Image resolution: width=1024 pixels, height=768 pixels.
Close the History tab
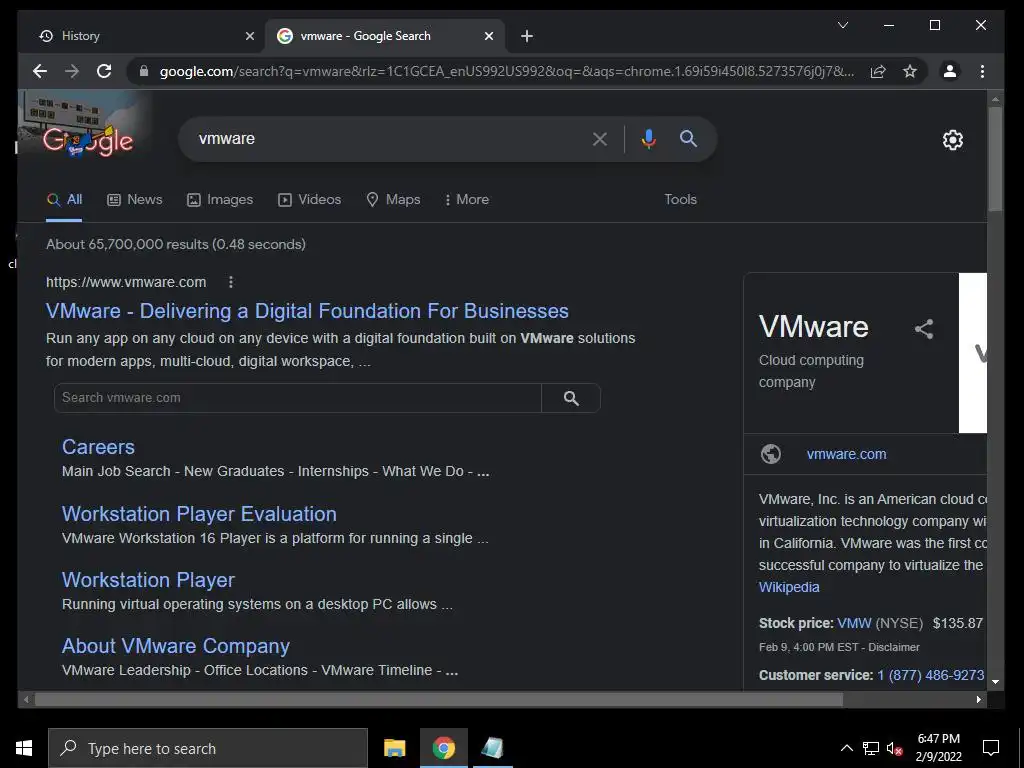click(249, 37)
